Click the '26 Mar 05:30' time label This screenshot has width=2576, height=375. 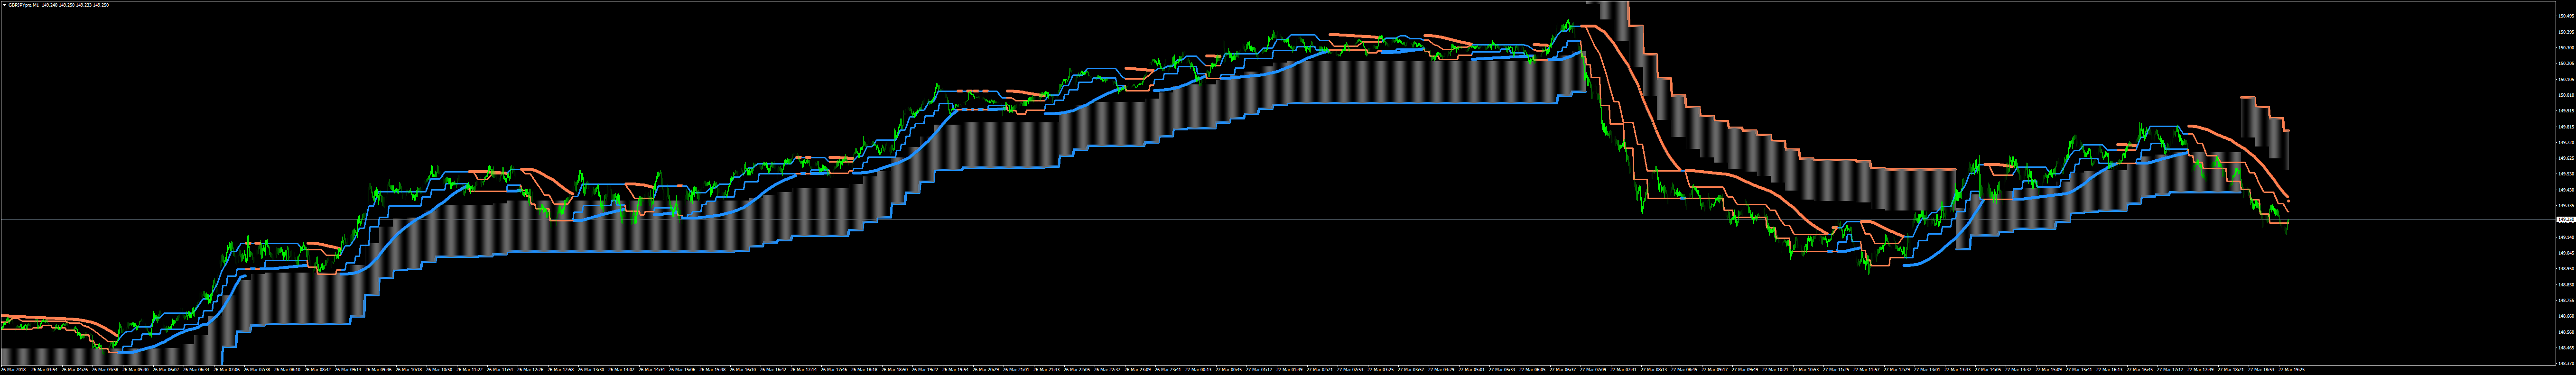point(135,370)
